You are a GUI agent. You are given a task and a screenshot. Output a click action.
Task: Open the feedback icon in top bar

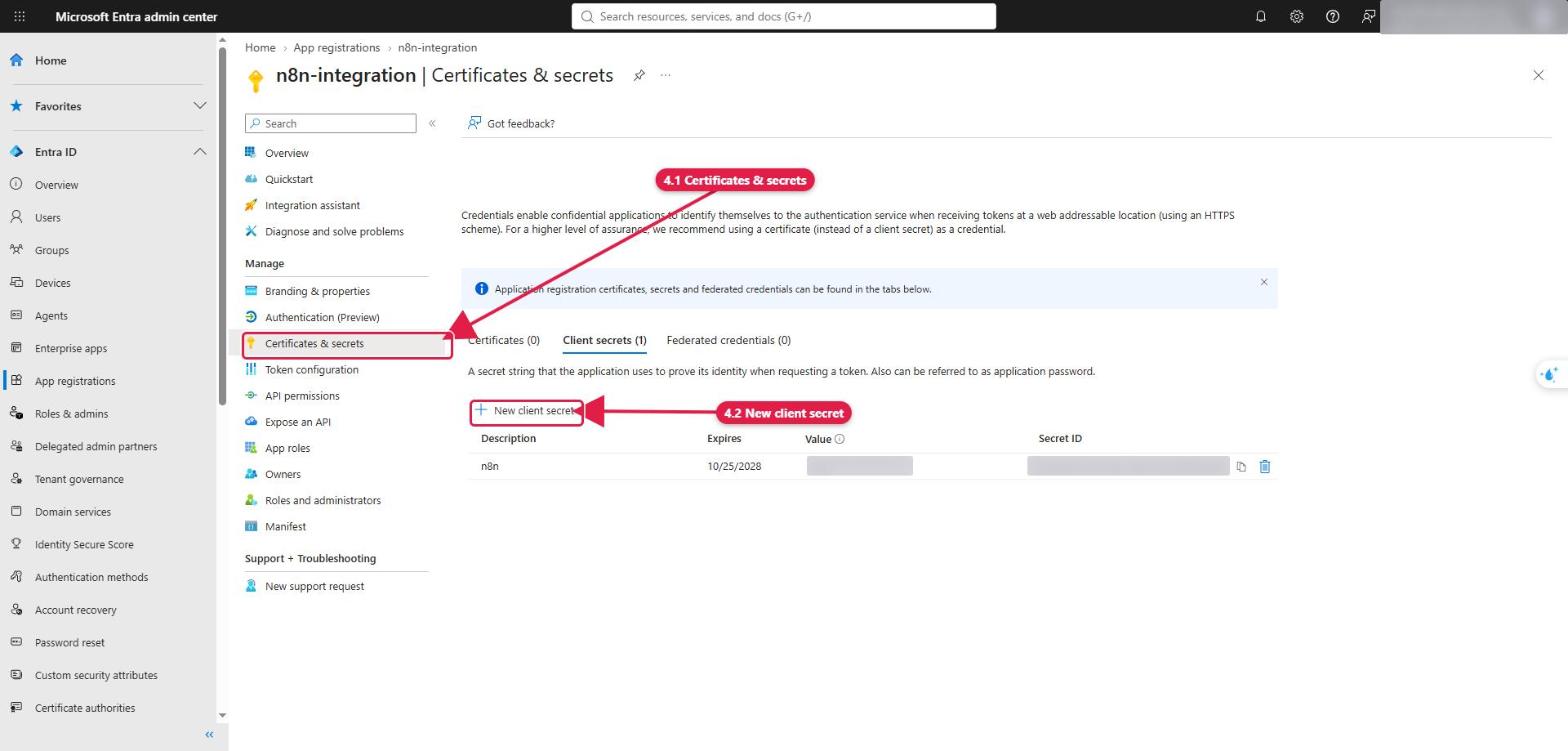pos(1368,17)
